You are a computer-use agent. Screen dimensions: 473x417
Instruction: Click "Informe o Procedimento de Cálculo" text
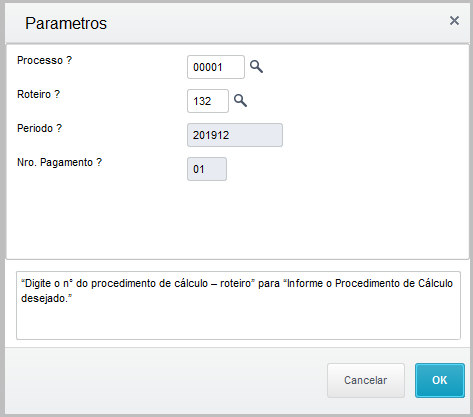coord(370,283)
